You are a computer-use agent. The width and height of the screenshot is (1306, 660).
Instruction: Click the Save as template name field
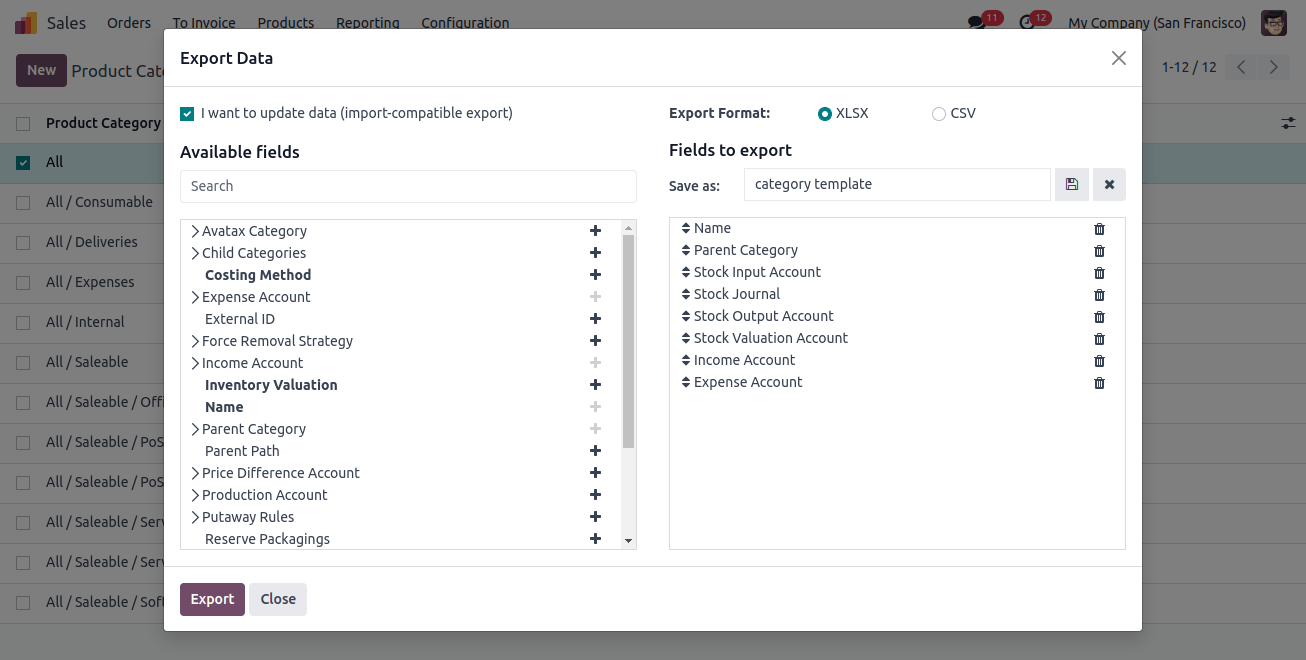pyautogui.click(x=897, y=184)
